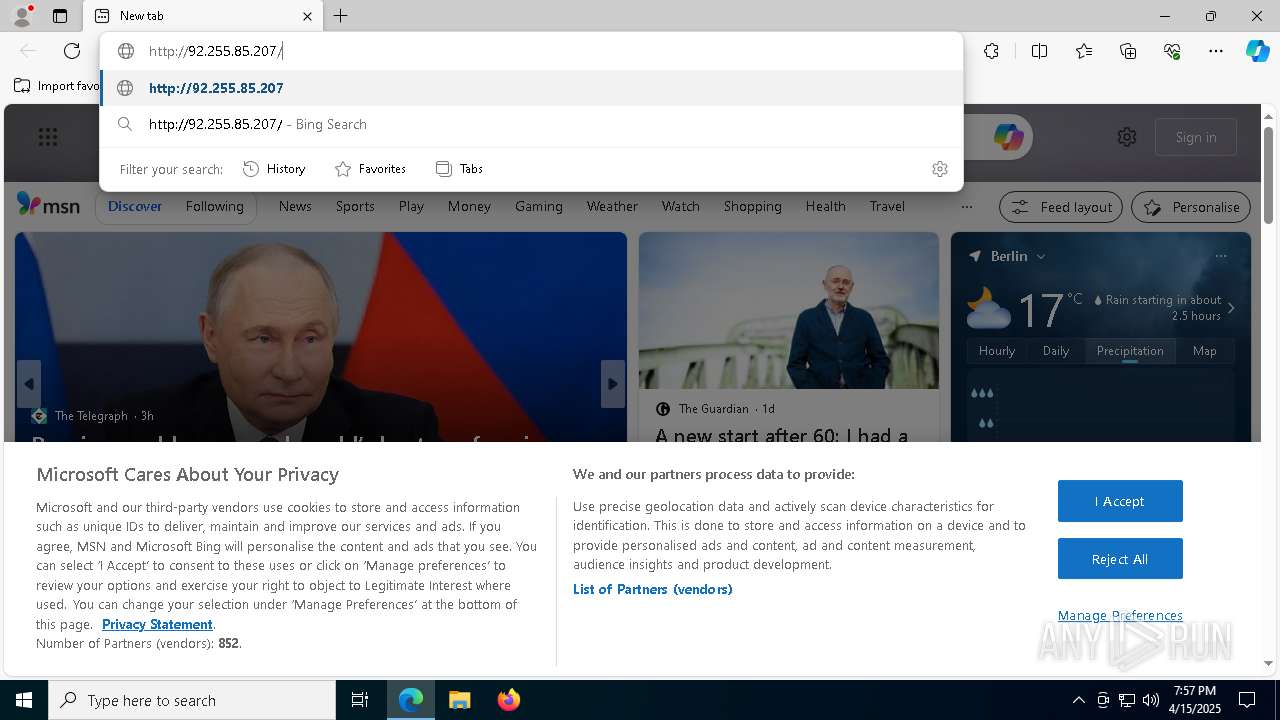Open the Privacy Statement link
Viewport: 1280px width, 720px height.
(x=157, y=624)
